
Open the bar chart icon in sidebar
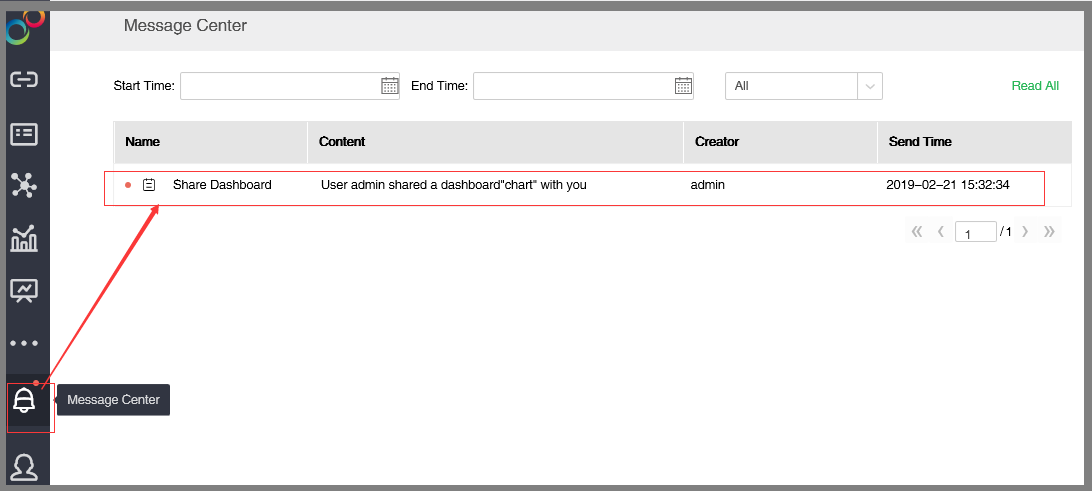[24, 238]
